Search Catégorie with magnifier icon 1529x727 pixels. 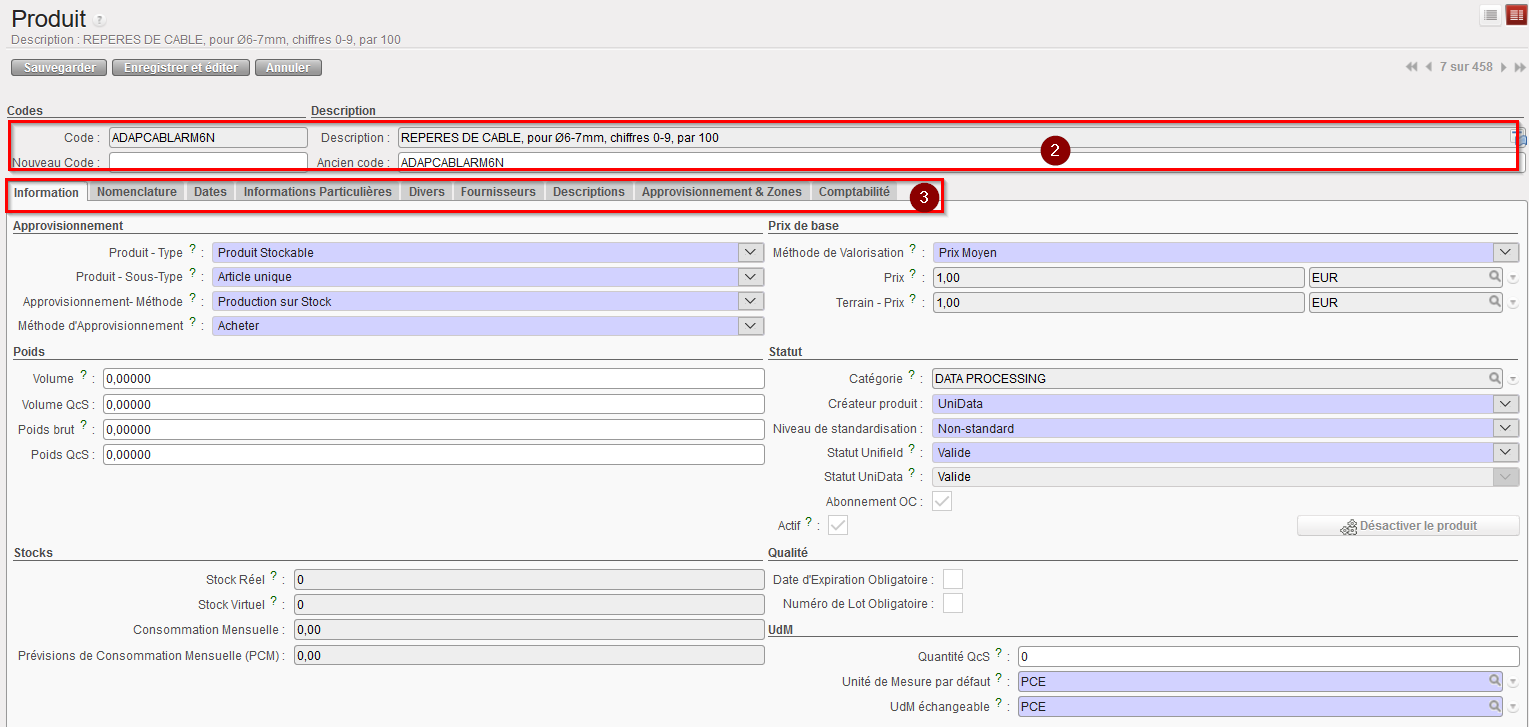point(1495,378)
